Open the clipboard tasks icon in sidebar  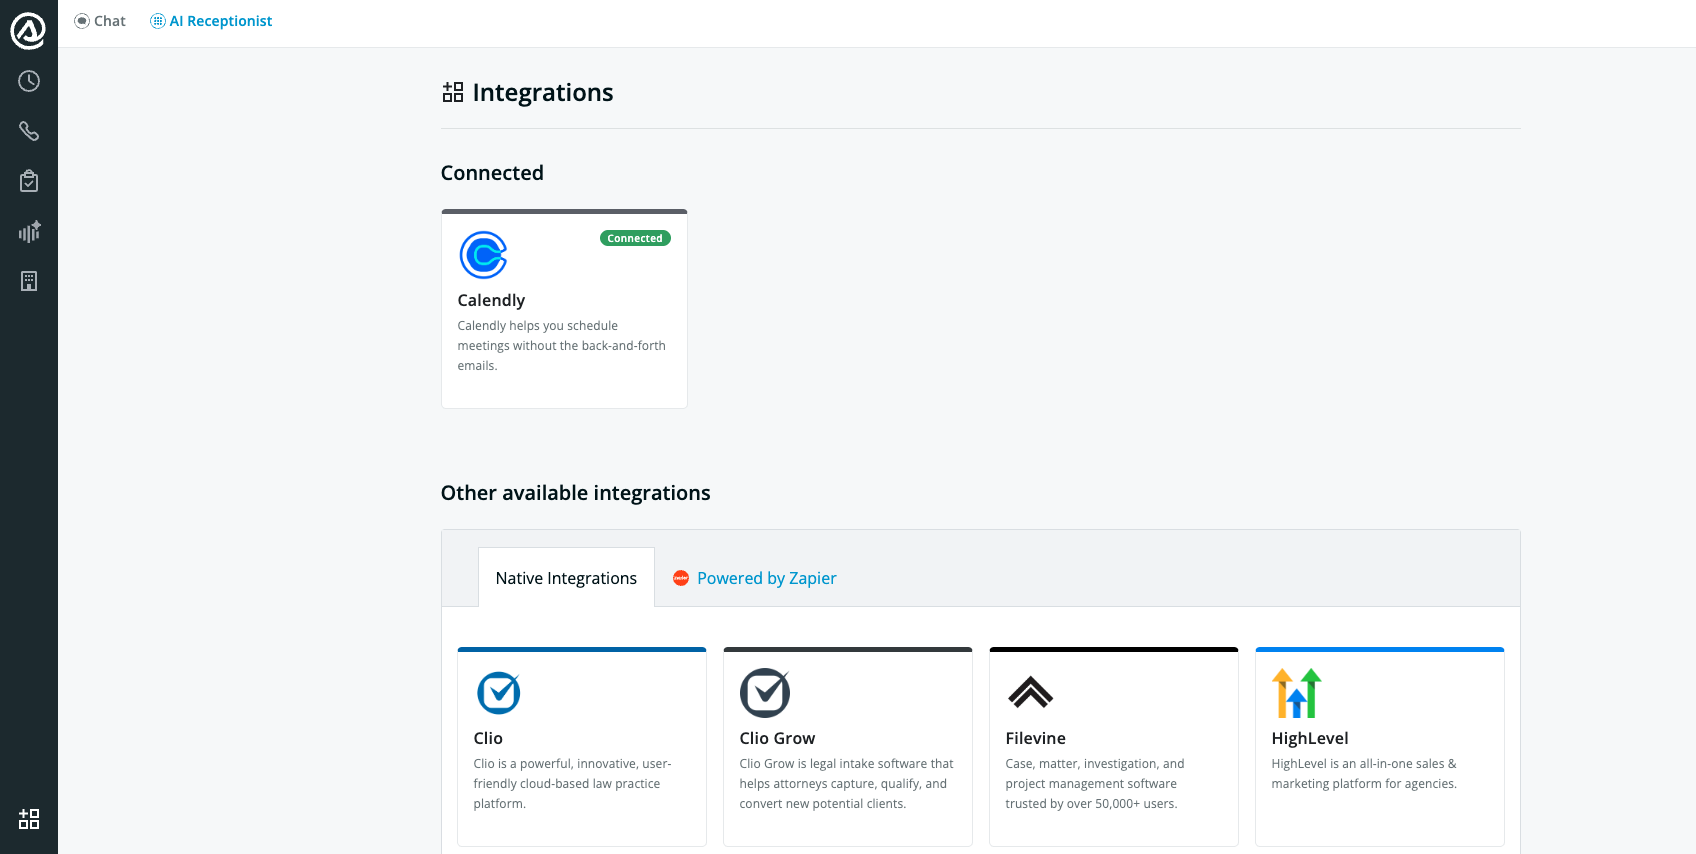(29, 181)
